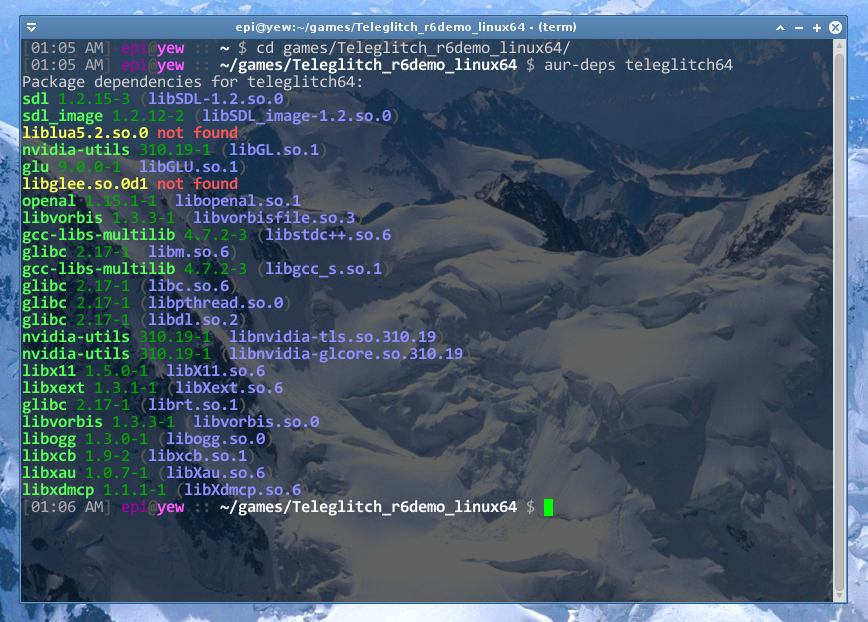Click the 'libogg' package name
Viewport: 868px width, 622px height.
tap(49, 439)
